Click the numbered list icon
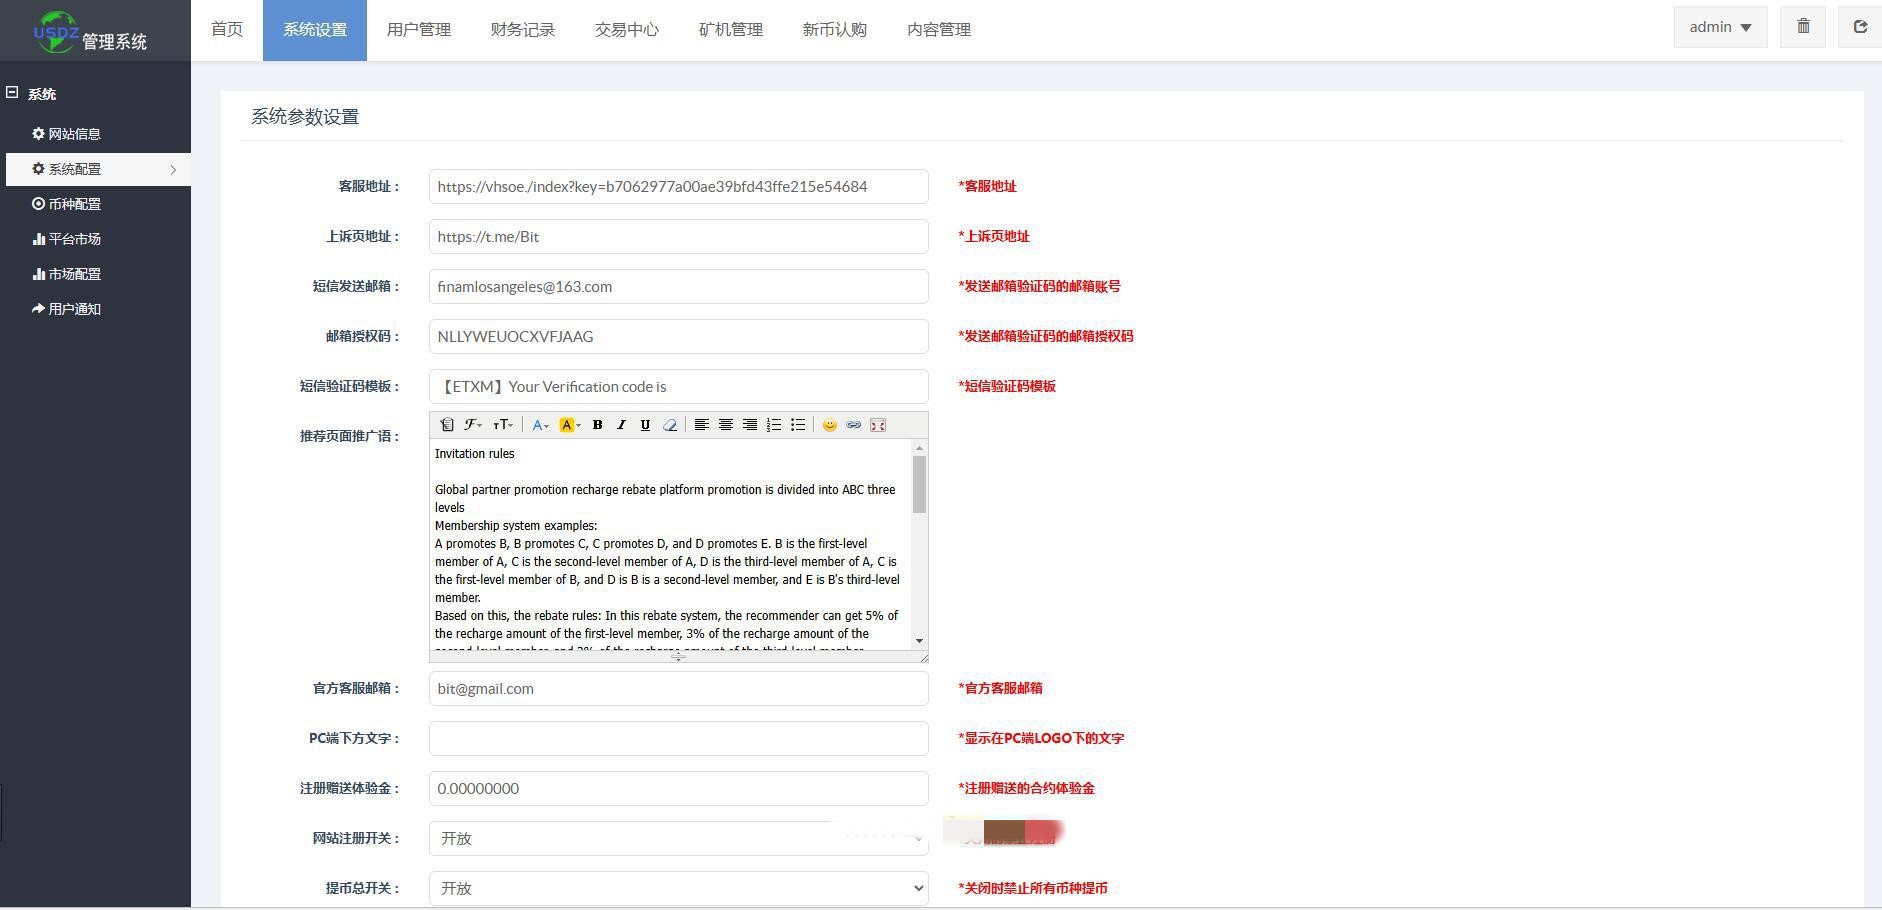Image resolution: width=1882 pixels, height=910 pixels. pos(774,425)
